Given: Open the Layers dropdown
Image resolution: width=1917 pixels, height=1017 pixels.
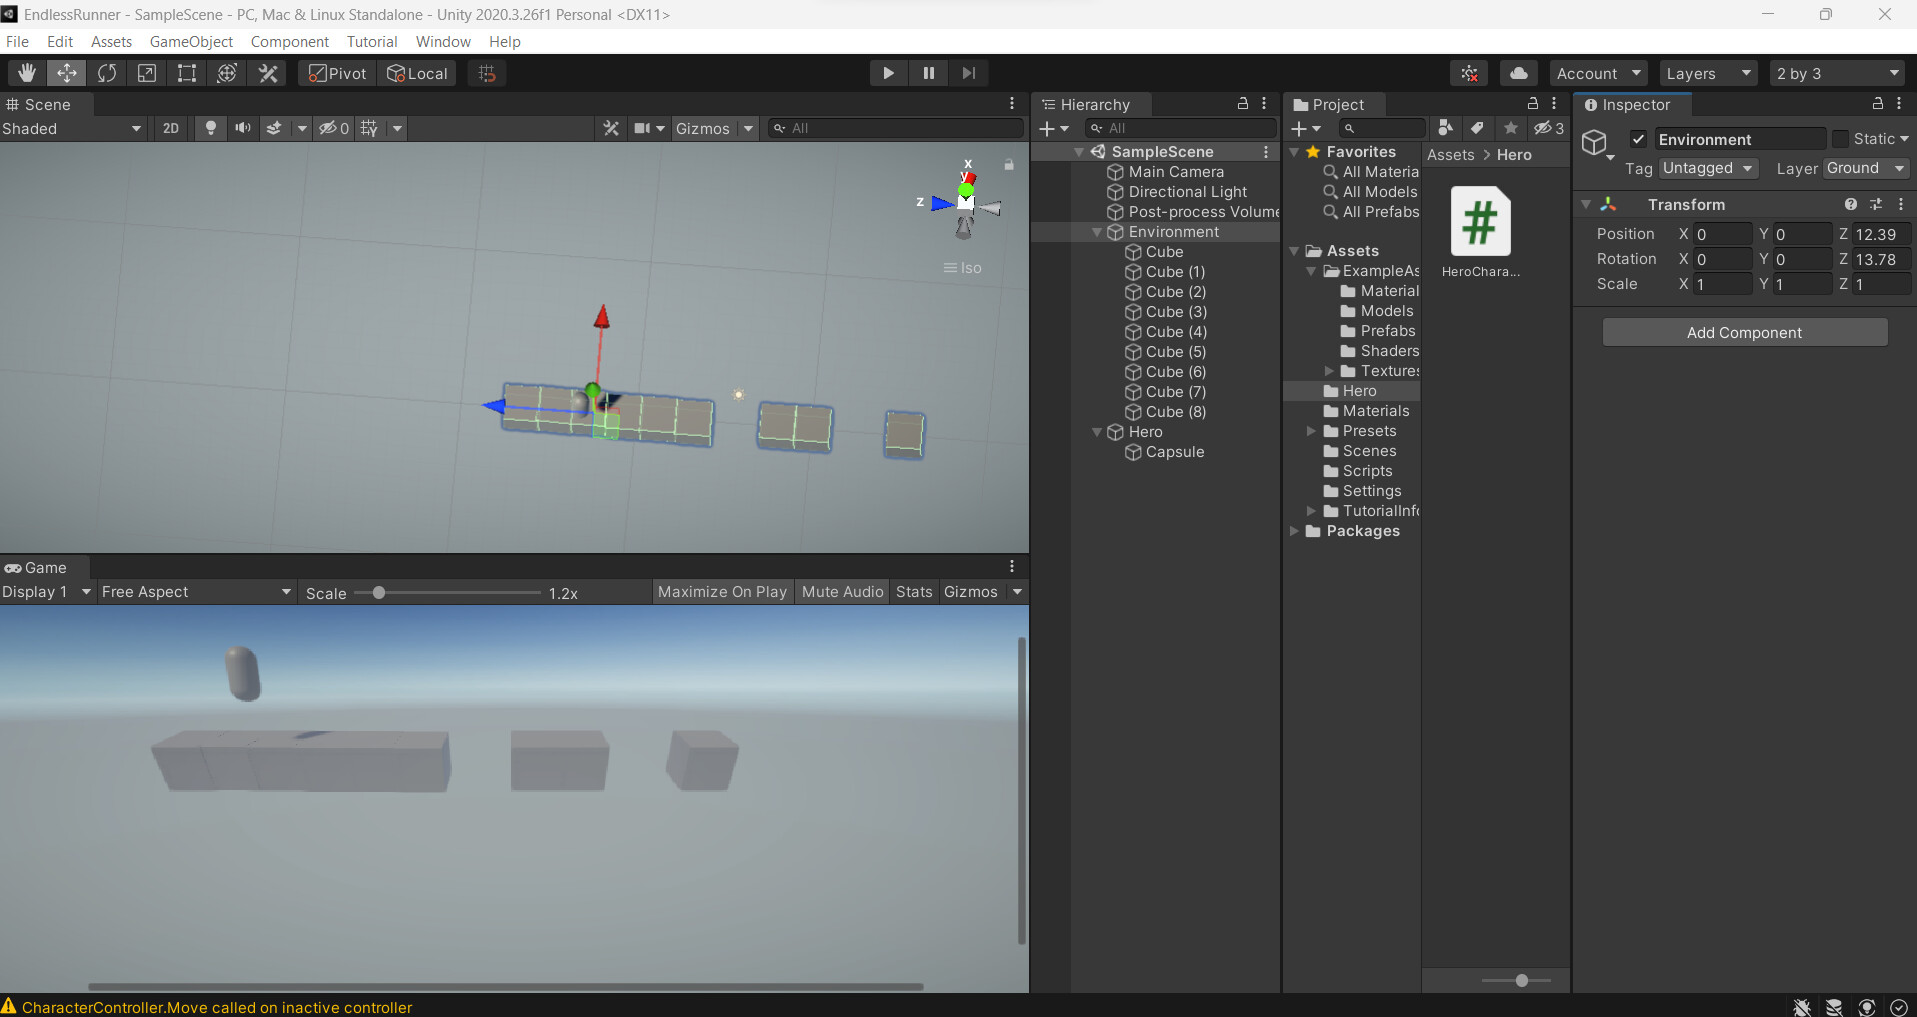Looking at the screenshot, I should pyautogui.click(x=1708, y=72).
